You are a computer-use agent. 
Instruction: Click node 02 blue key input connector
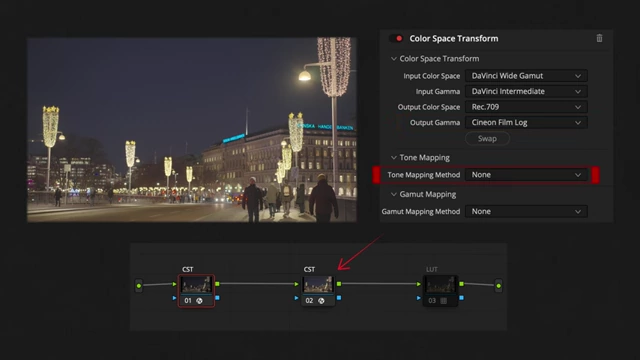click(296, 298)
